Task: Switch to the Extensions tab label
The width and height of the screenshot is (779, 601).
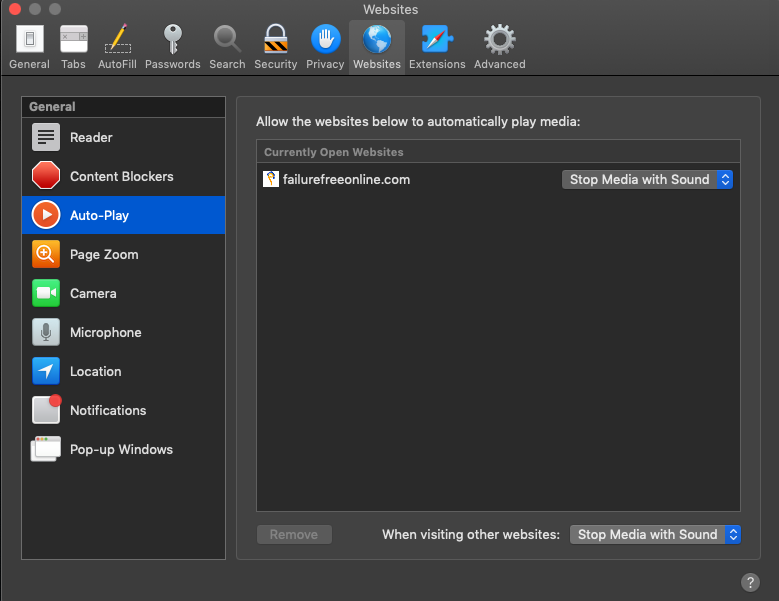Action: pos(437,64)
